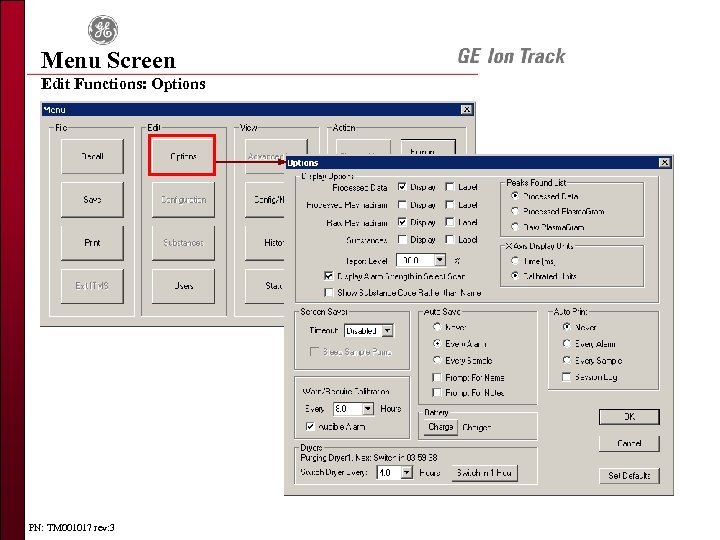The height and width of the screenshot is (540, 720).
Task: Set Auto Print to Never
Action: click(567, 327)
